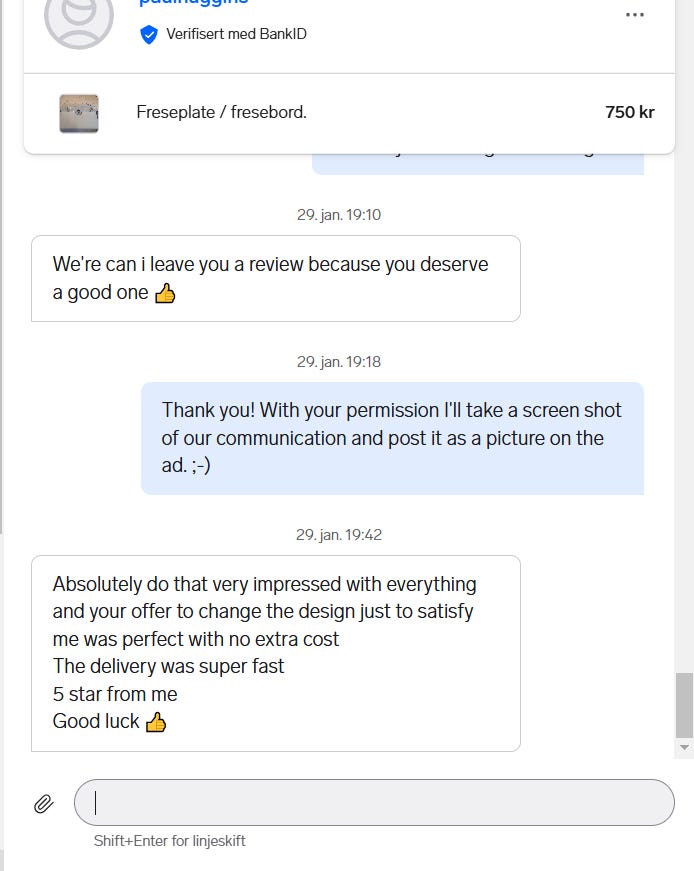Click the partially visible blue username link

(193, 2)
